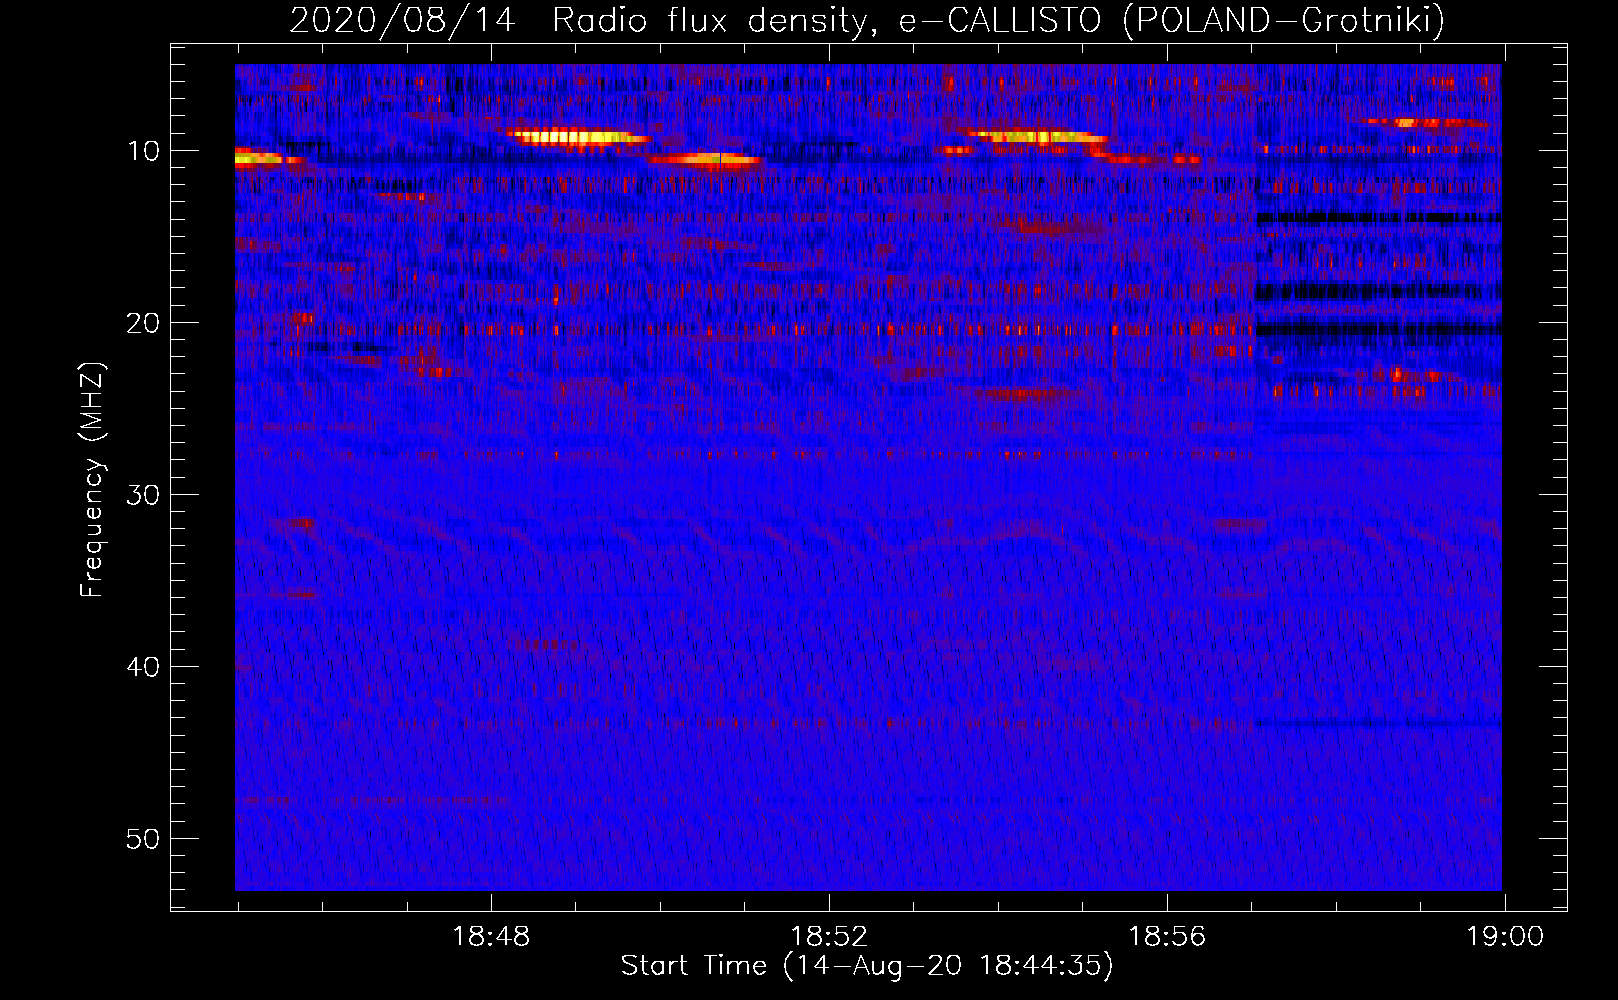Click the 10 MHz frequency tick label
The width and height of the screenshot is (1618, 1000).
pos(144,151)
